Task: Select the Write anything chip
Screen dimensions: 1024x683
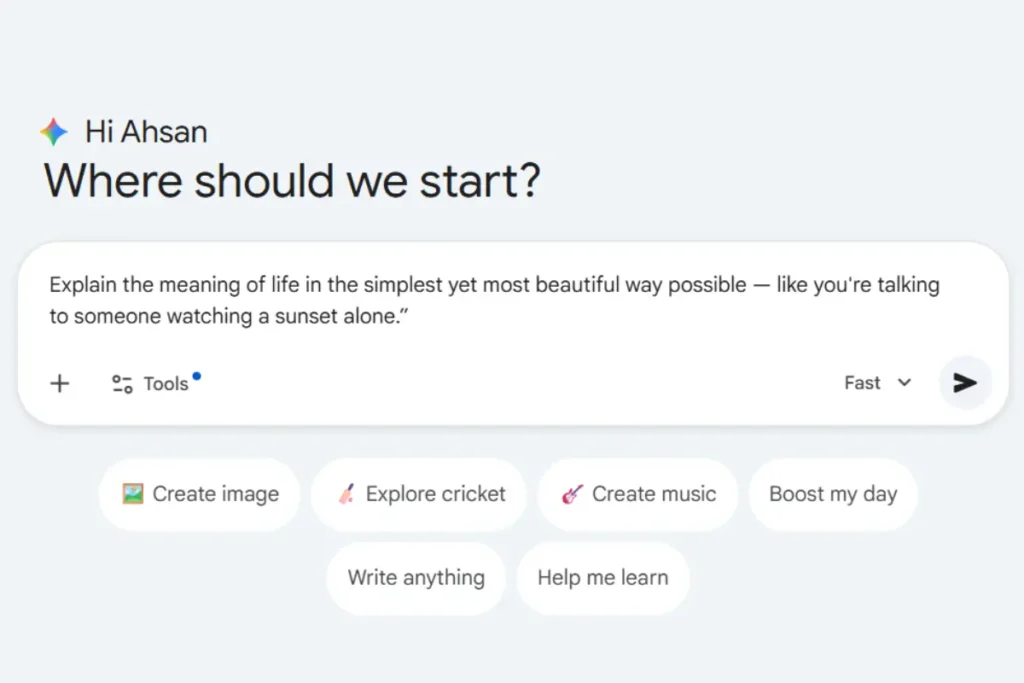Action: coord(416,578)
